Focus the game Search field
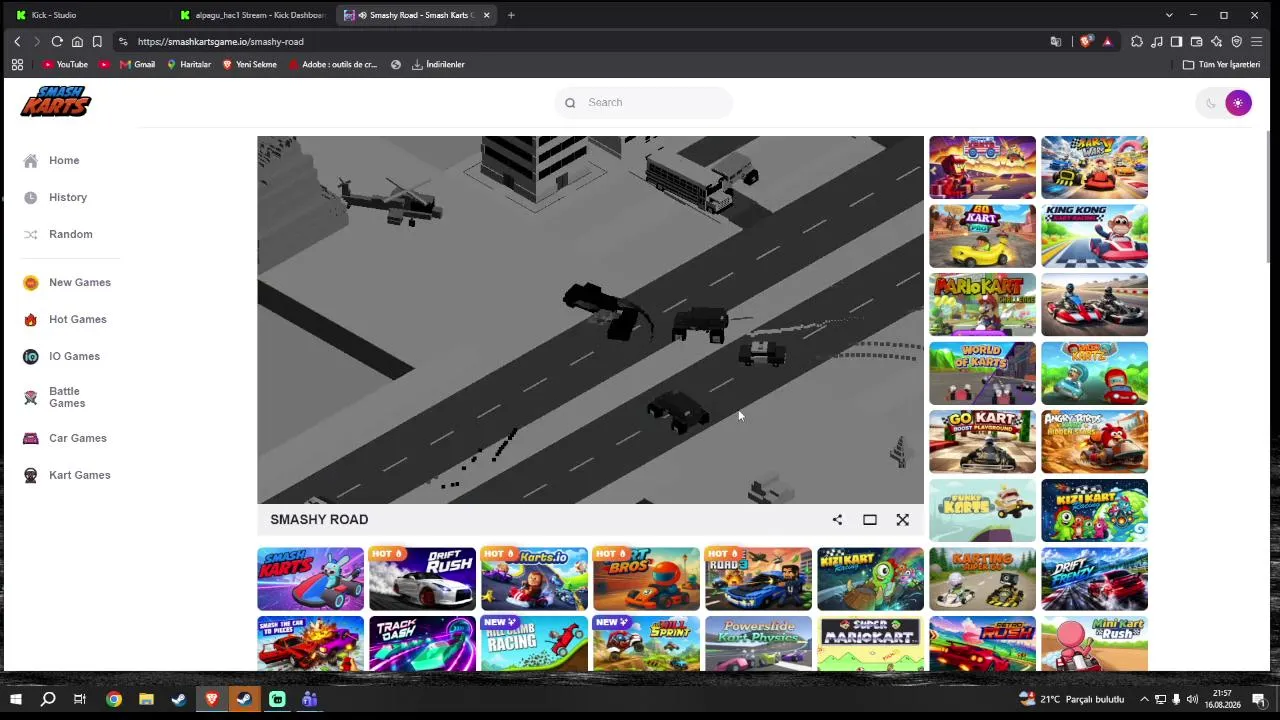The width and height of the screenshot is (1280, 720). [x=644, y=102]
